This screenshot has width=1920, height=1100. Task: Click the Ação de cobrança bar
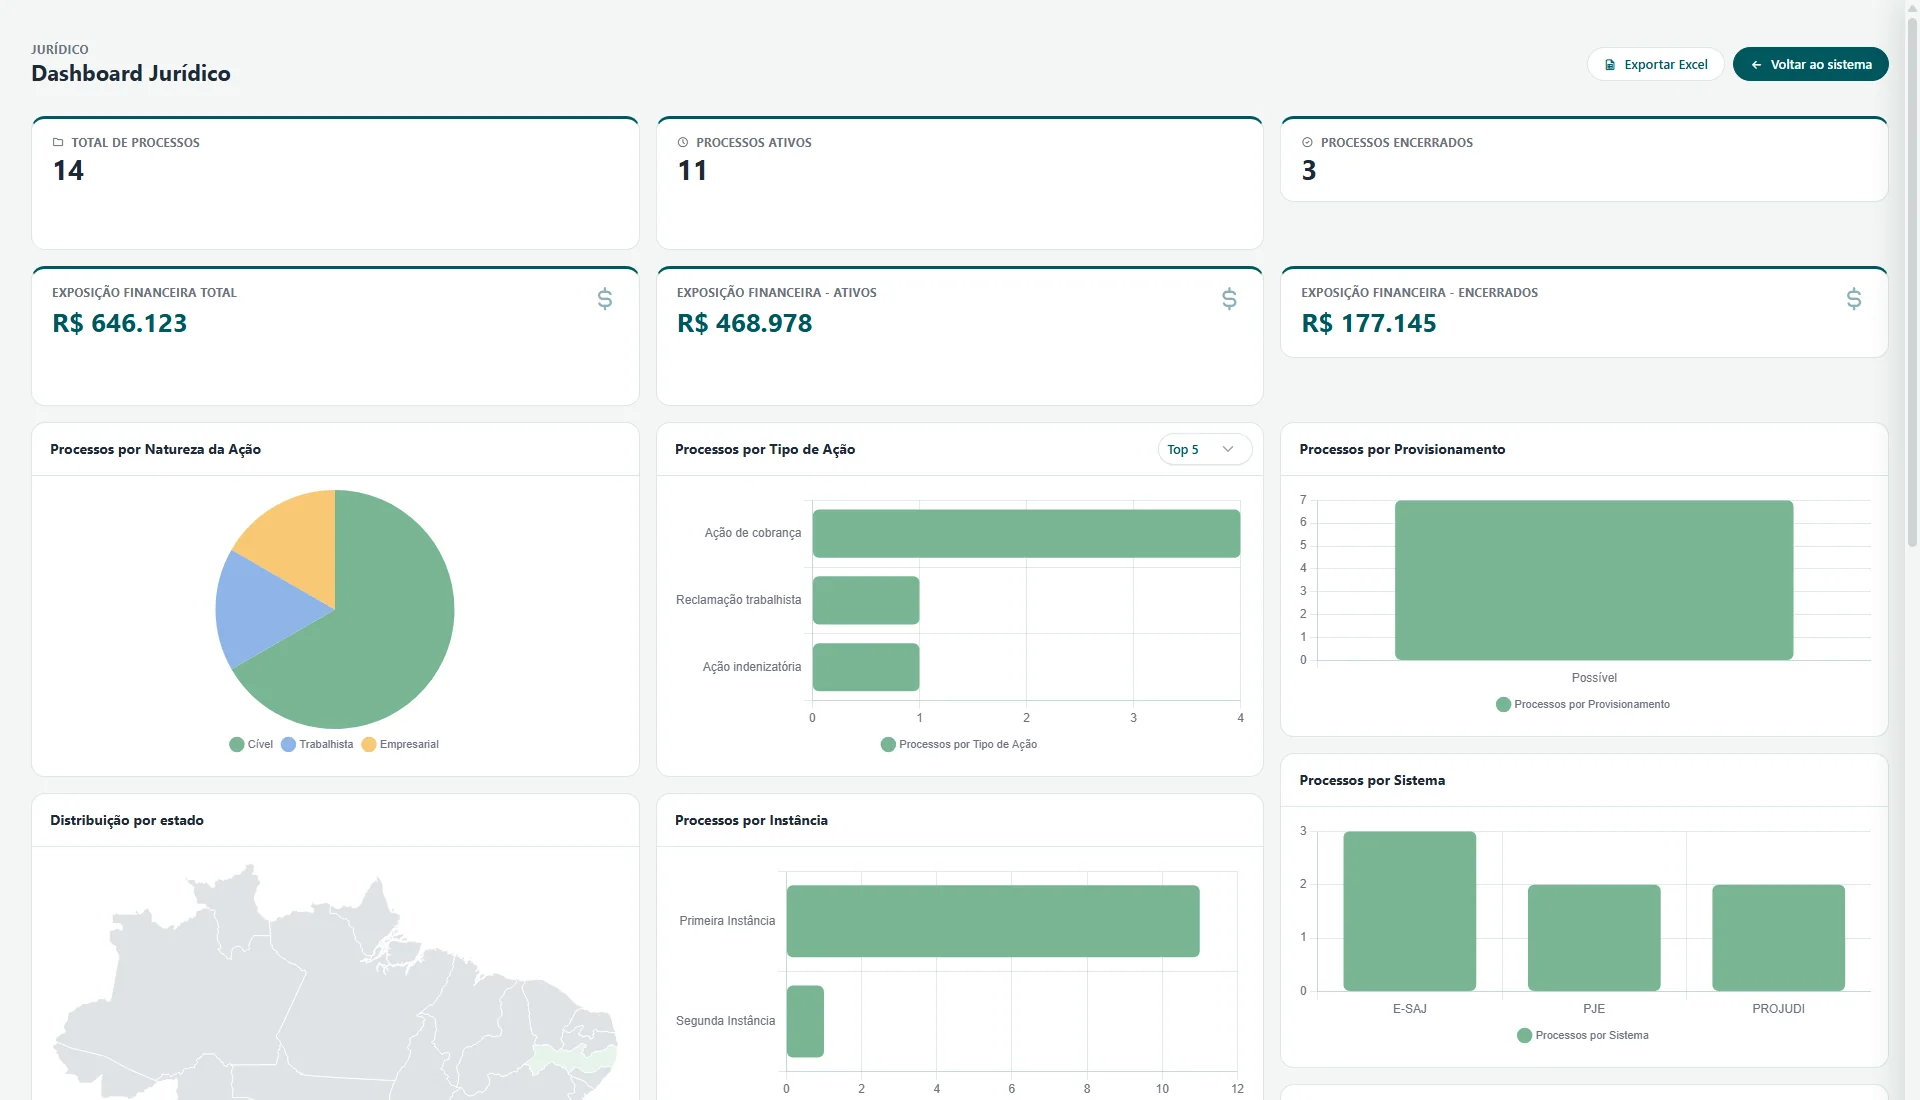coord(1026,533)
